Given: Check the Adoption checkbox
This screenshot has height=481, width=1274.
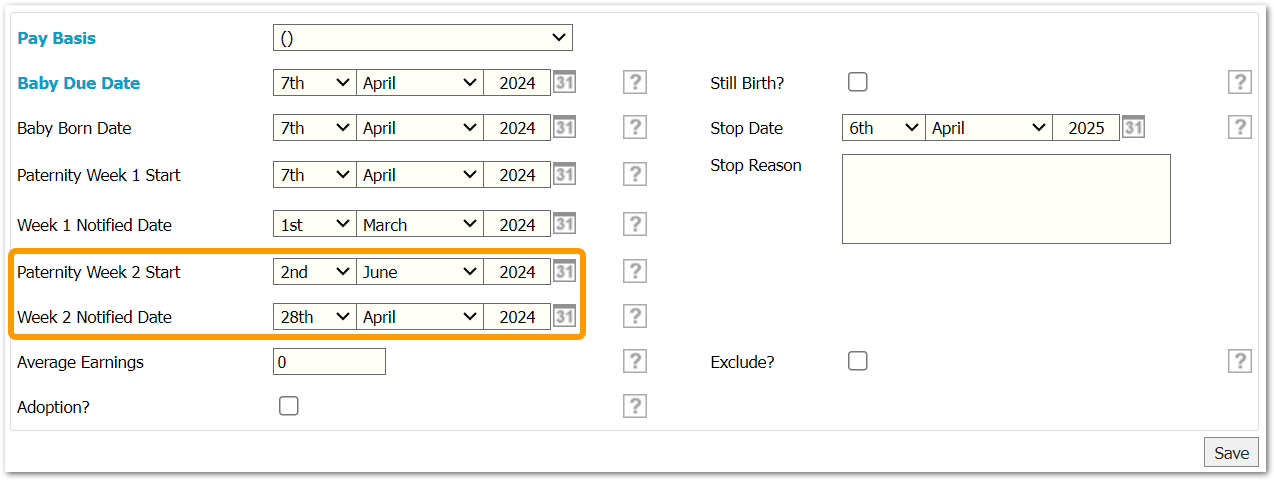Looking at the screenshot, I should (x=289, y=406).
